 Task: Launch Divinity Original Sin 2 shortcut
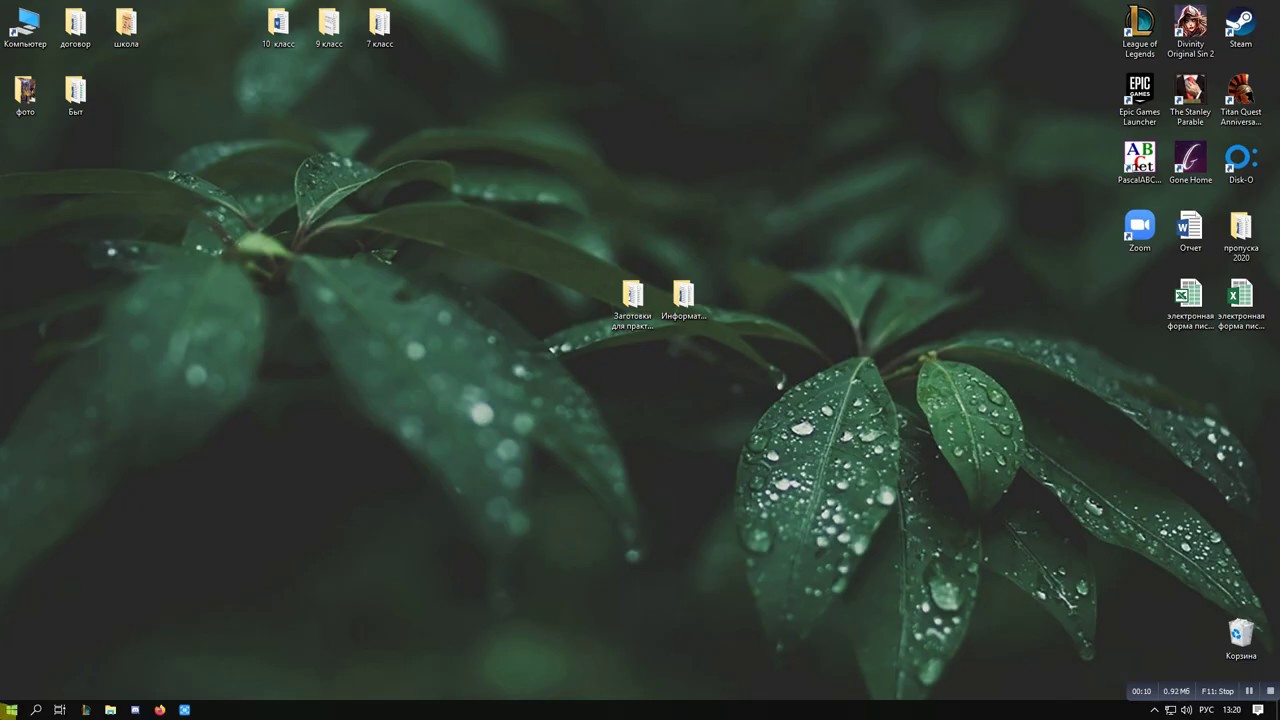[x=1190, y=32]
